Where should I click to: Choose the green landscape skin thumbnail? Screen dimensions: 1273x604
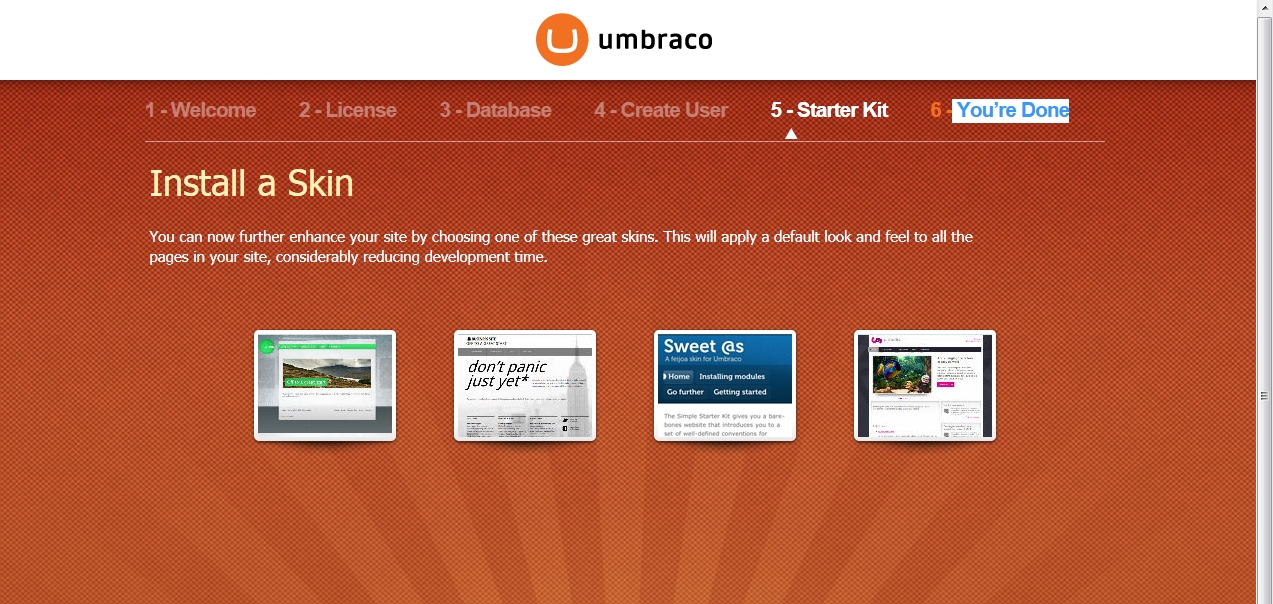tap(325, 385)
